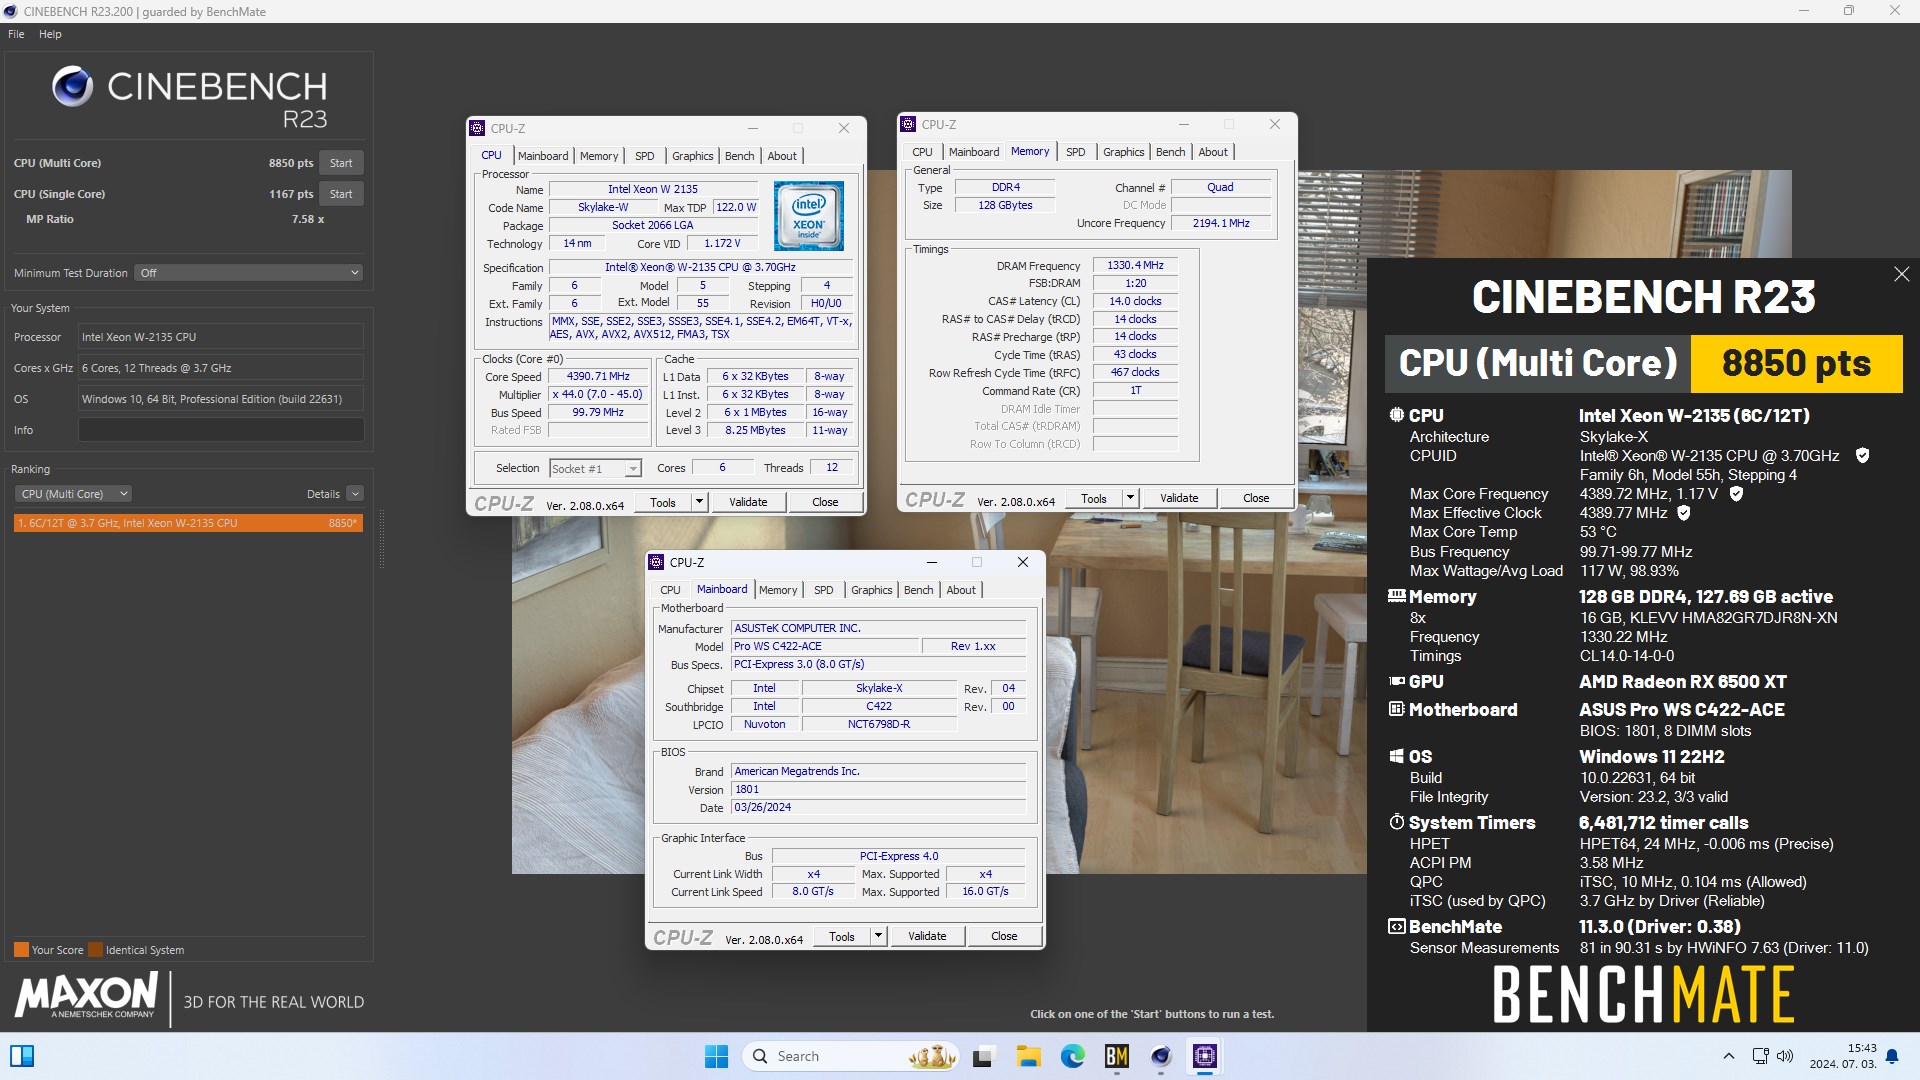
Task: Click Validate in CPU-Z Memory window
Action: (x=1179, y=498)
